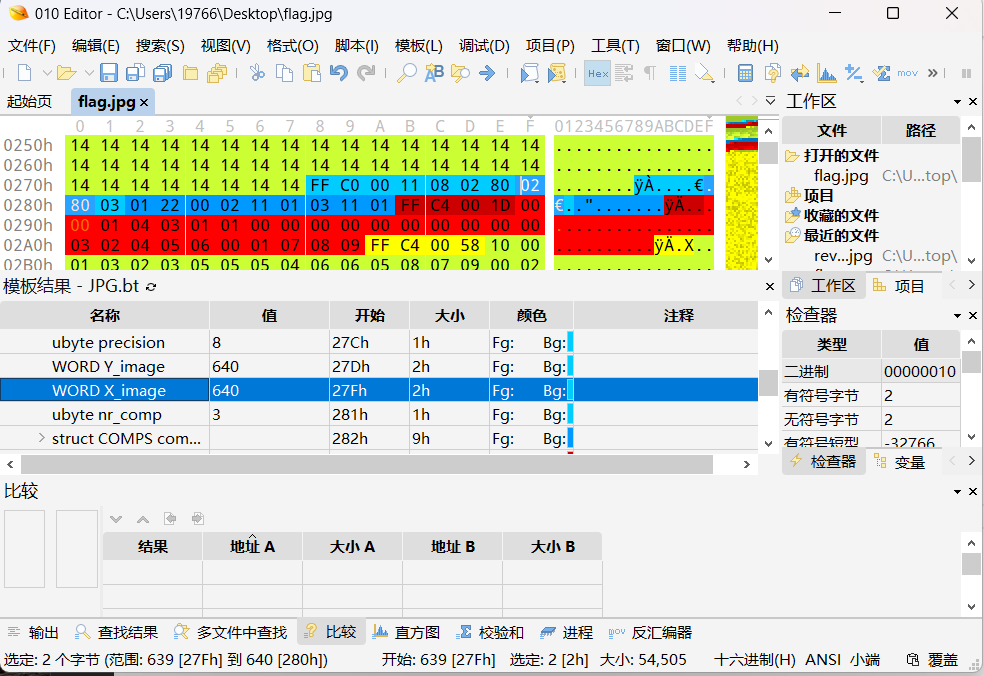Toggle the paragraph mark display button

click(x=650, y=73)
